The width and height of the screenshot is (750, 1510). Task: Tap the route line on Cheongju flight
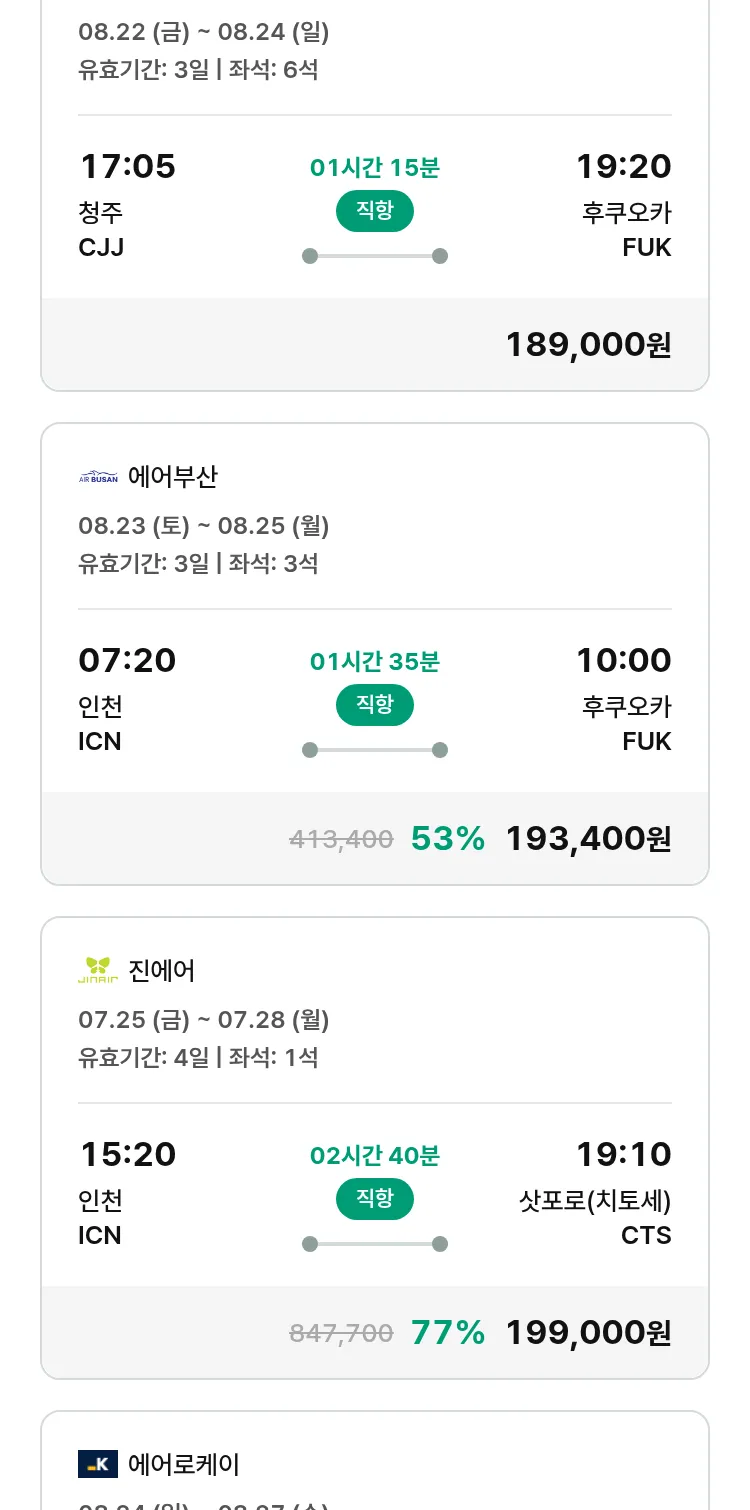pos(375,256)
